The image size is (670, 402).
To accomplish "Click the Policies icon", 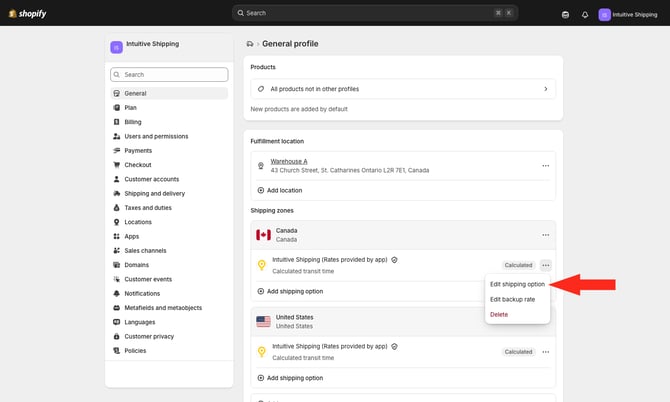I will point(116,351).
